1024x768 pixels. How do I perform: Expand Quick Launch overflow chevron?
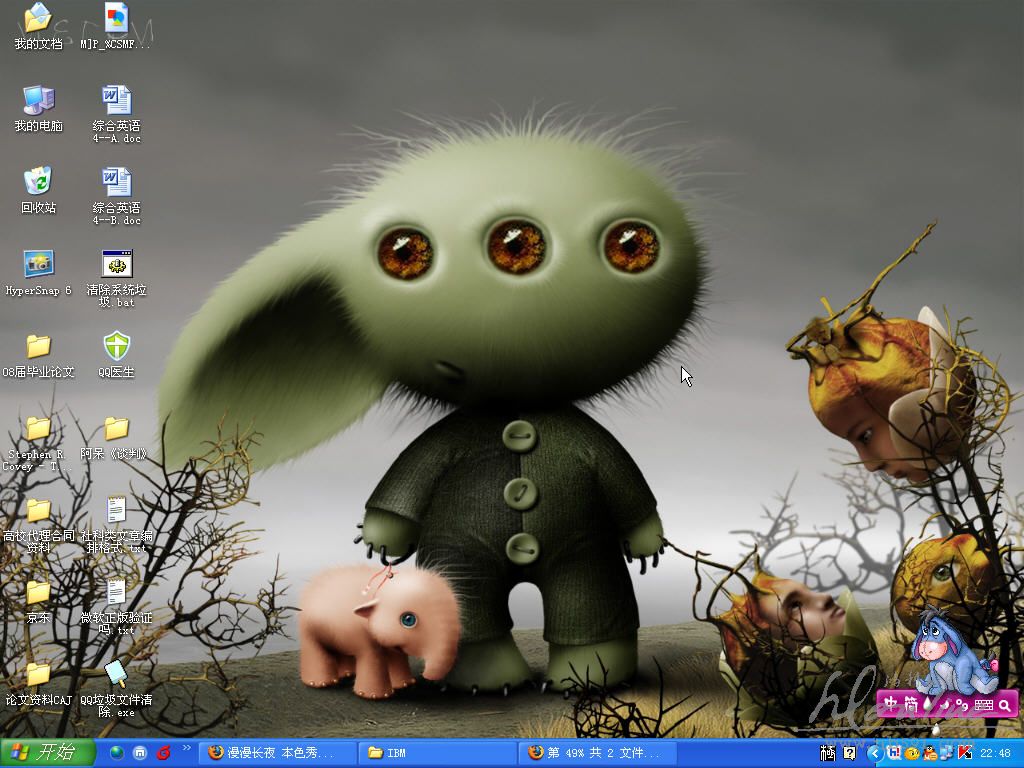(x=186, y=748)
